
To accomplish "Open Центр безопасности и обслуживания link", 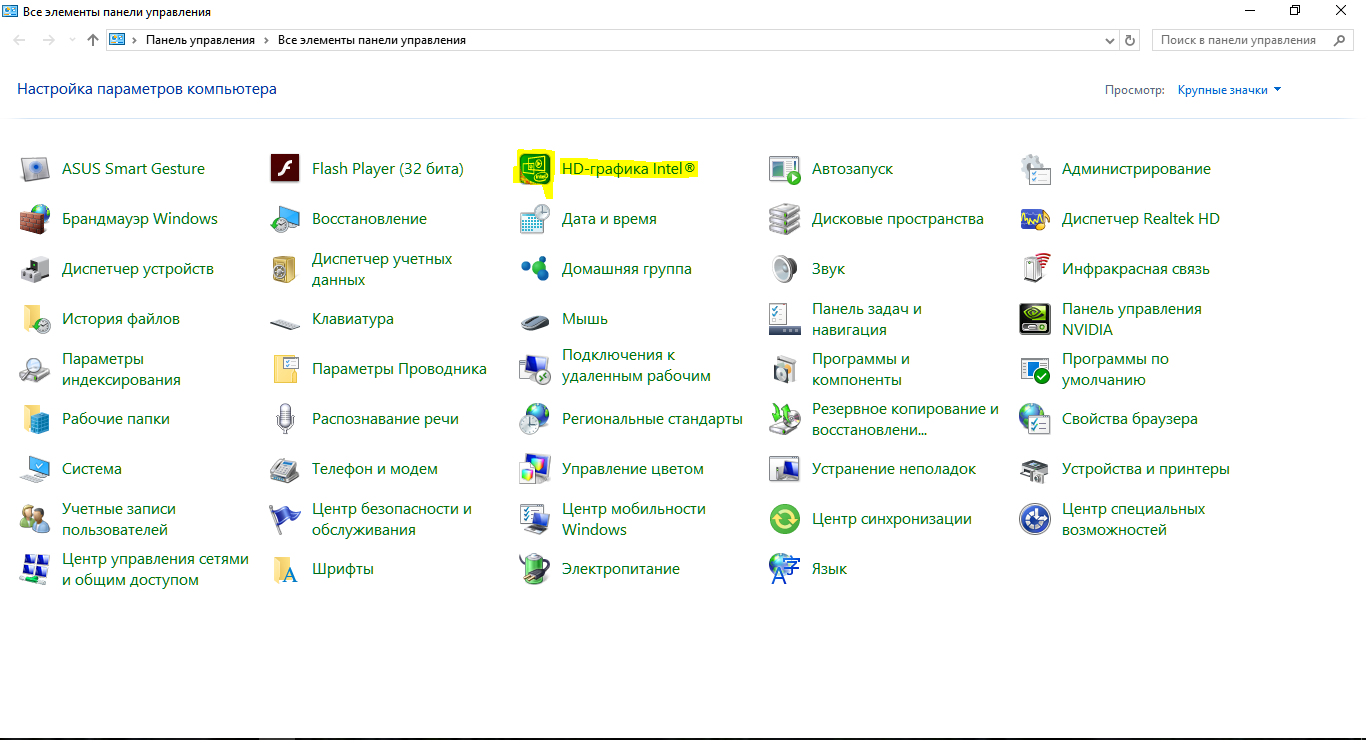I will (392, 519).
